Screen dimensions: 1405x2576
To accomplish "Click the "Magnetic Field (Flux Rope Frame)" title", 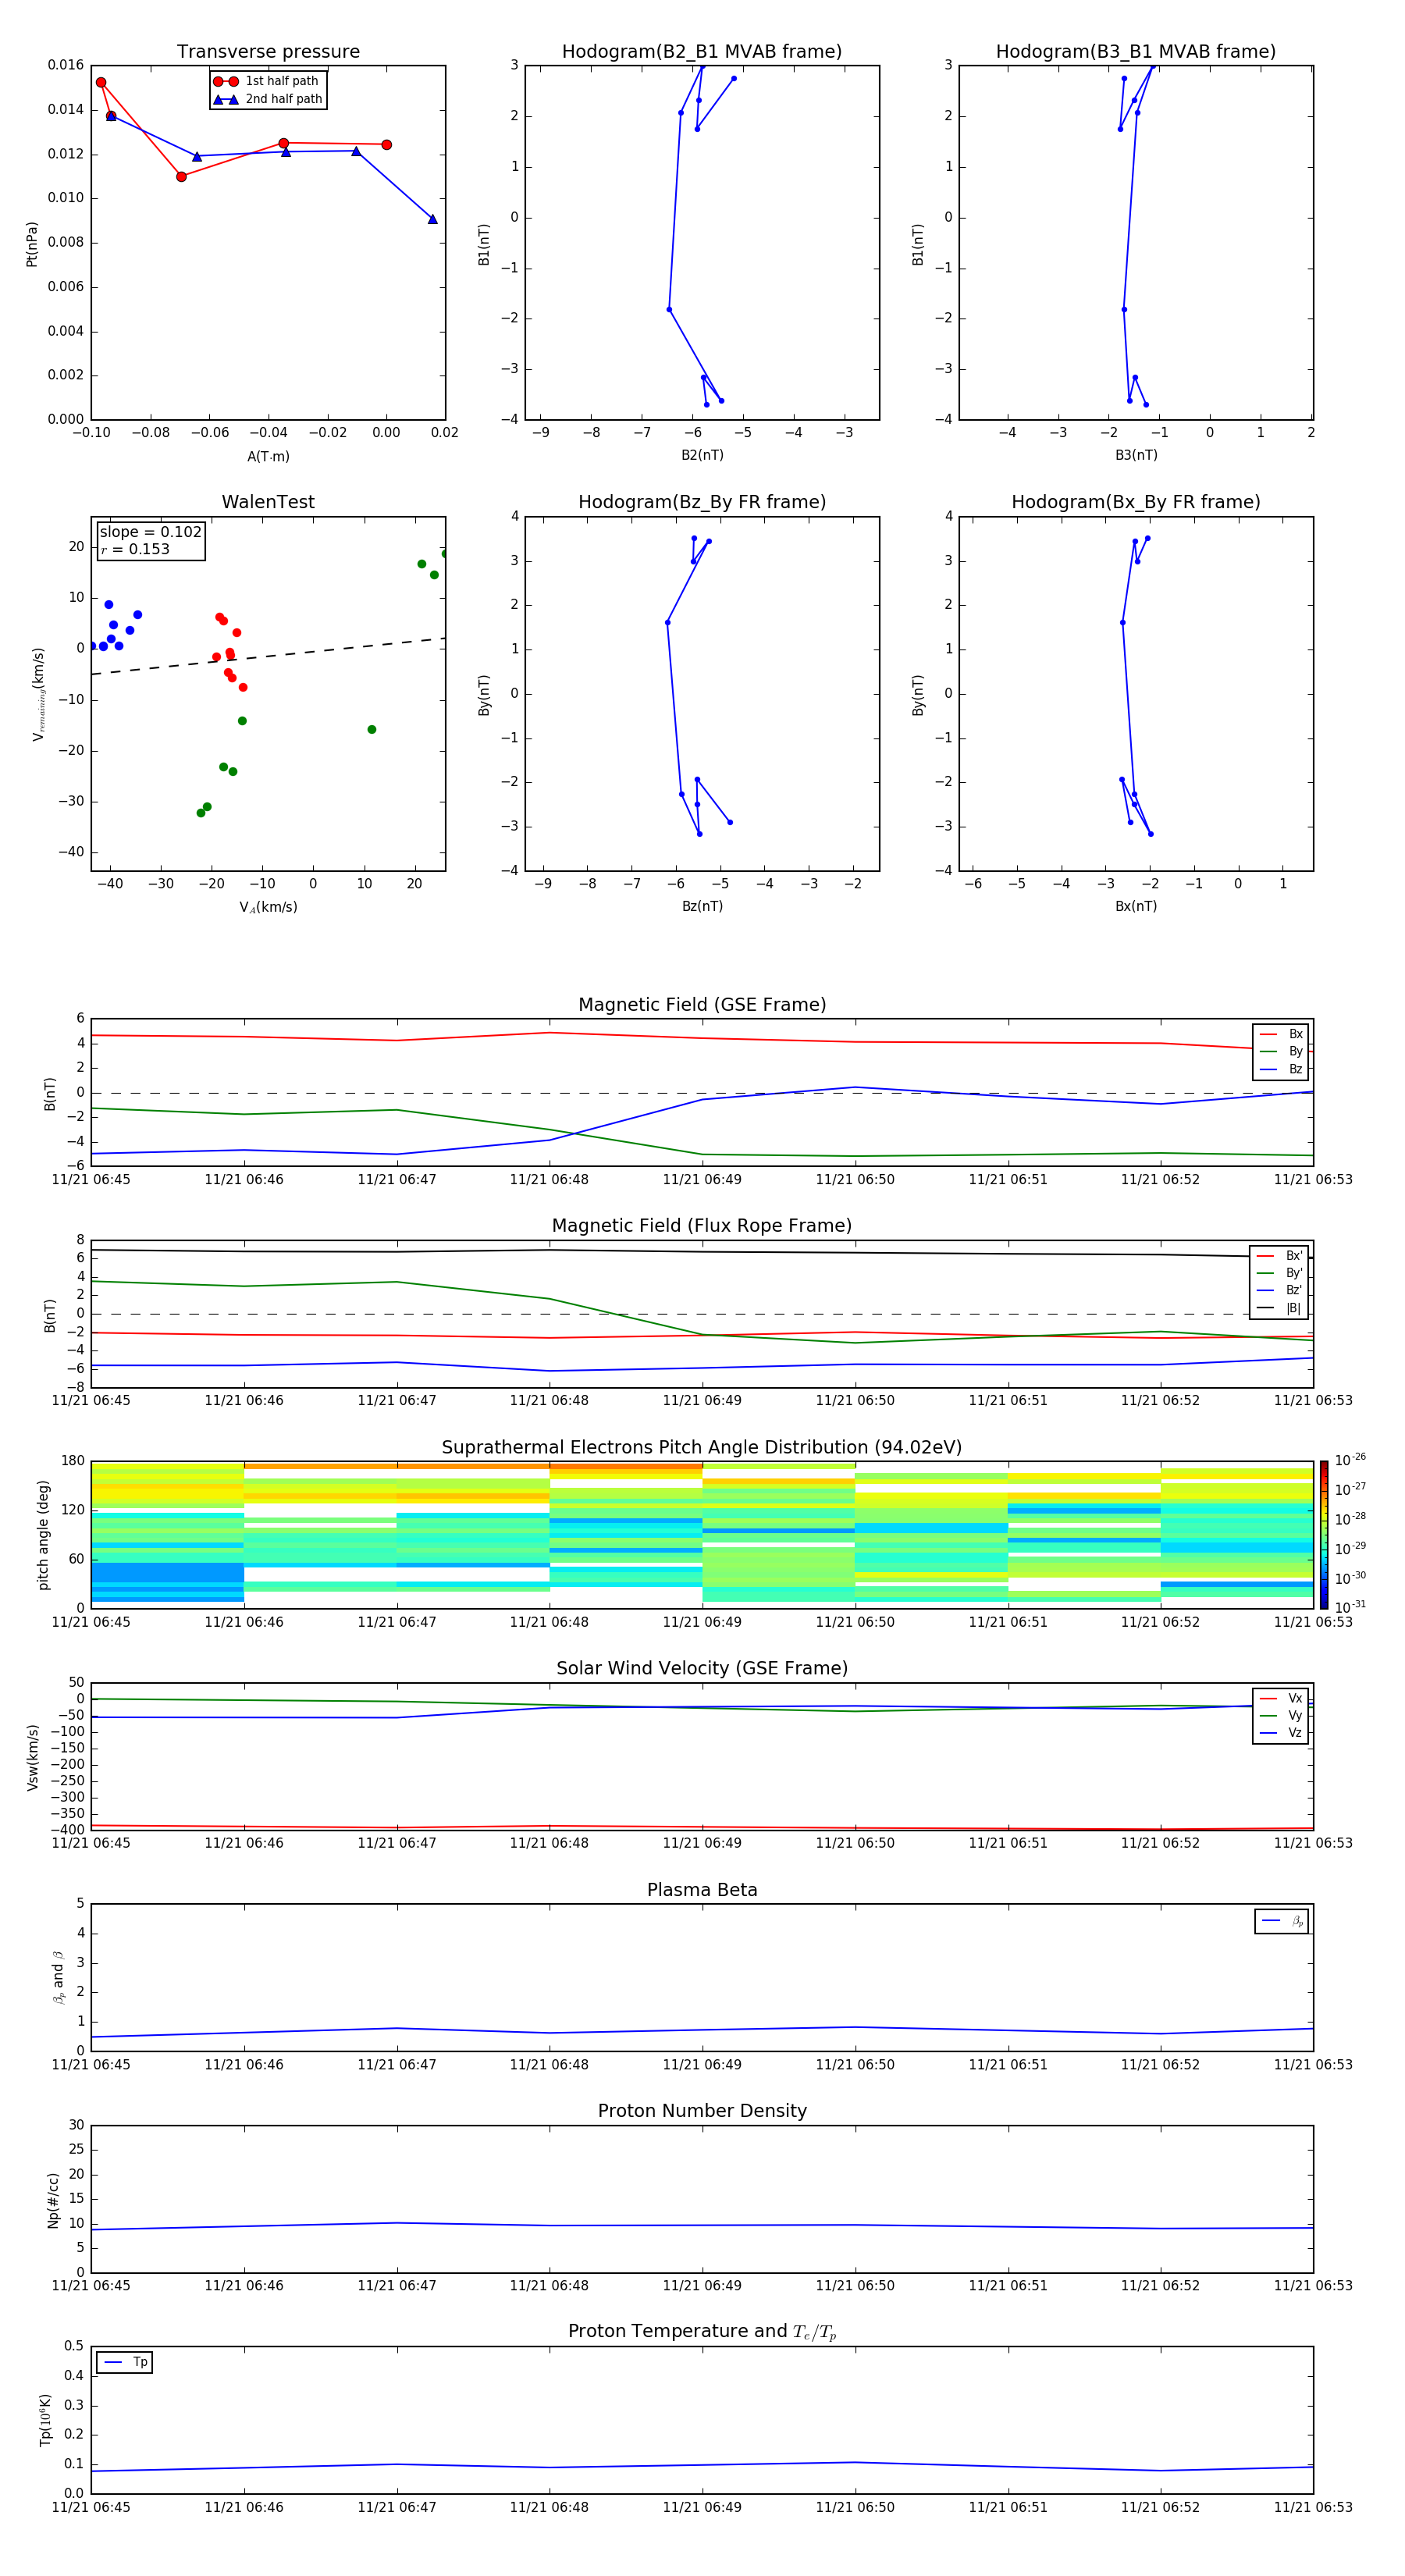I will (702, 1226).
